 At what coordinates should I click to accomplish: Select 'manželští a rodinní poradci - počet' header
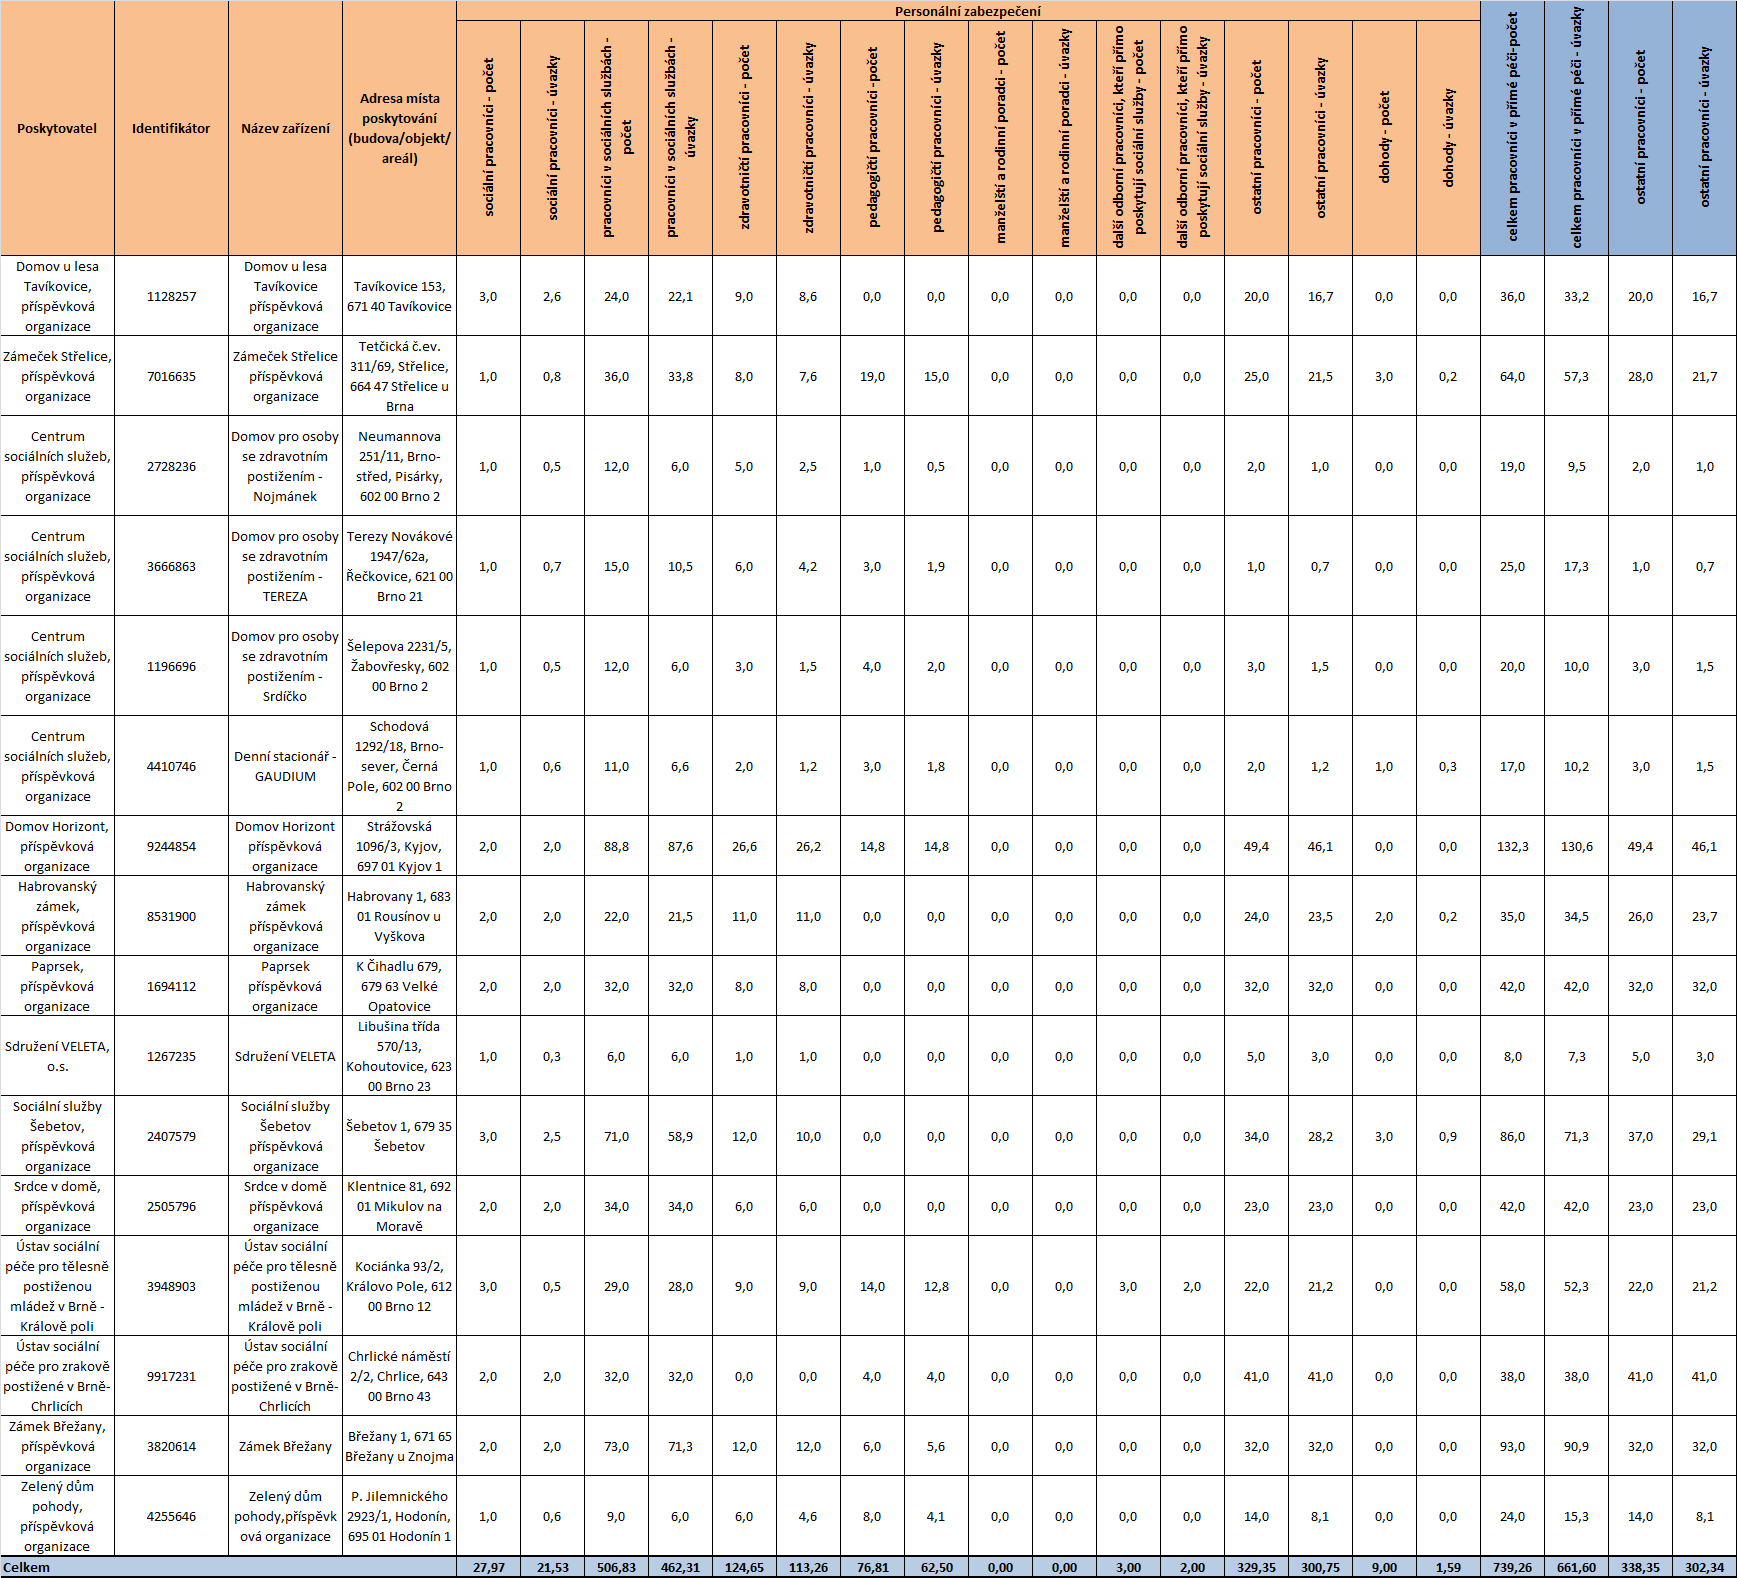pos(1000,138)
